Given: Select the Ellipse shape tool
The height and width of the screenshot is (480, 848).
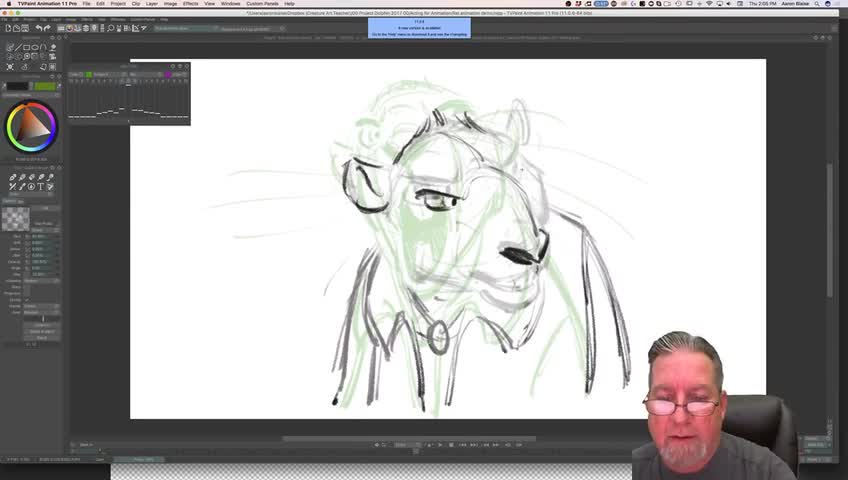Looking at the screenshot, I should (x=35, y=48).
